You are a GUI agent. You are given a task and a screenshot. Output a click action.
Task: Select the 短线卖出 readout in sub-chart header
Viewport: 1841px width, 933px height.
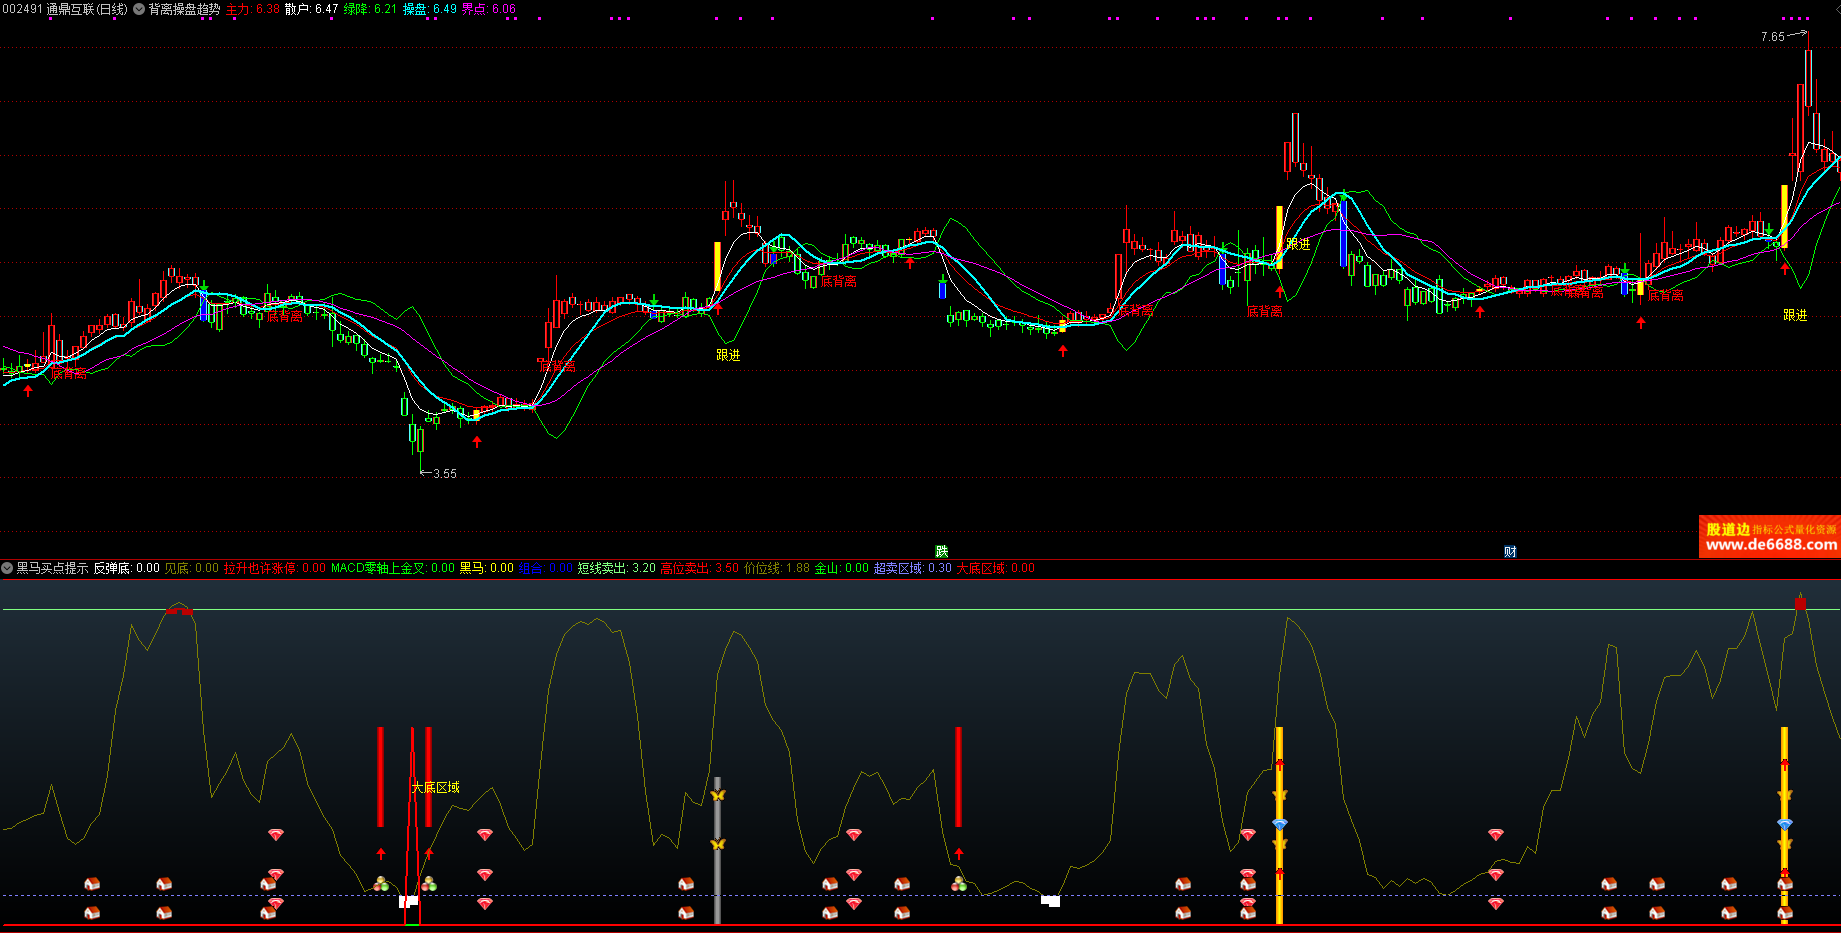pos(616,568)
